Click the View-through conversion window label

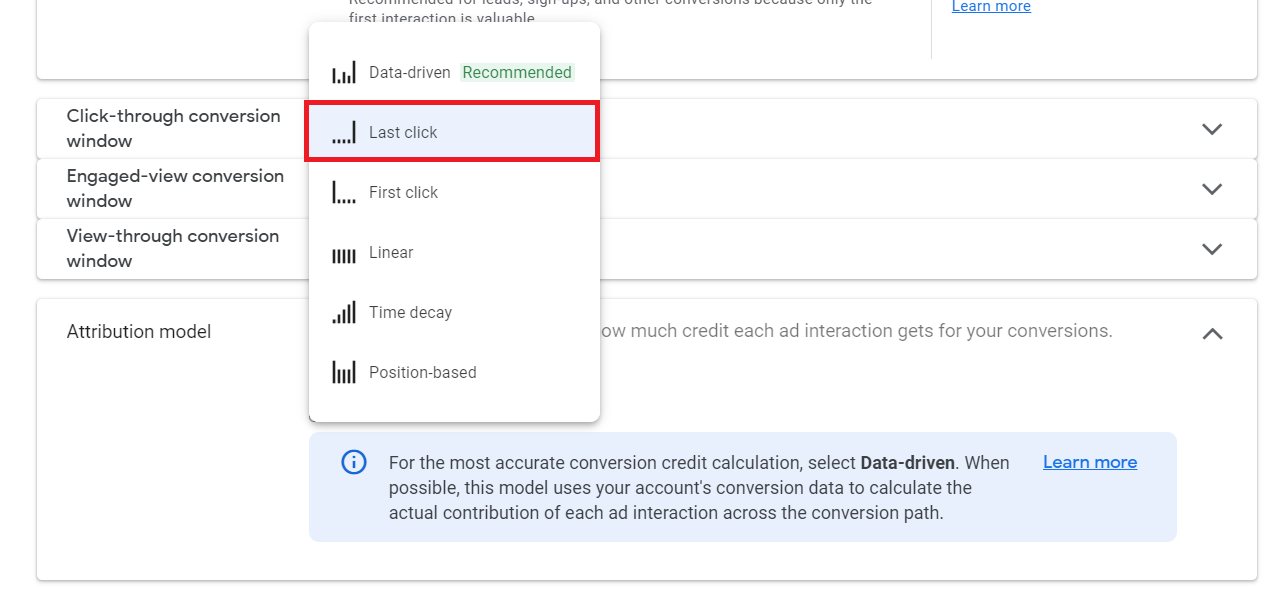173,248
